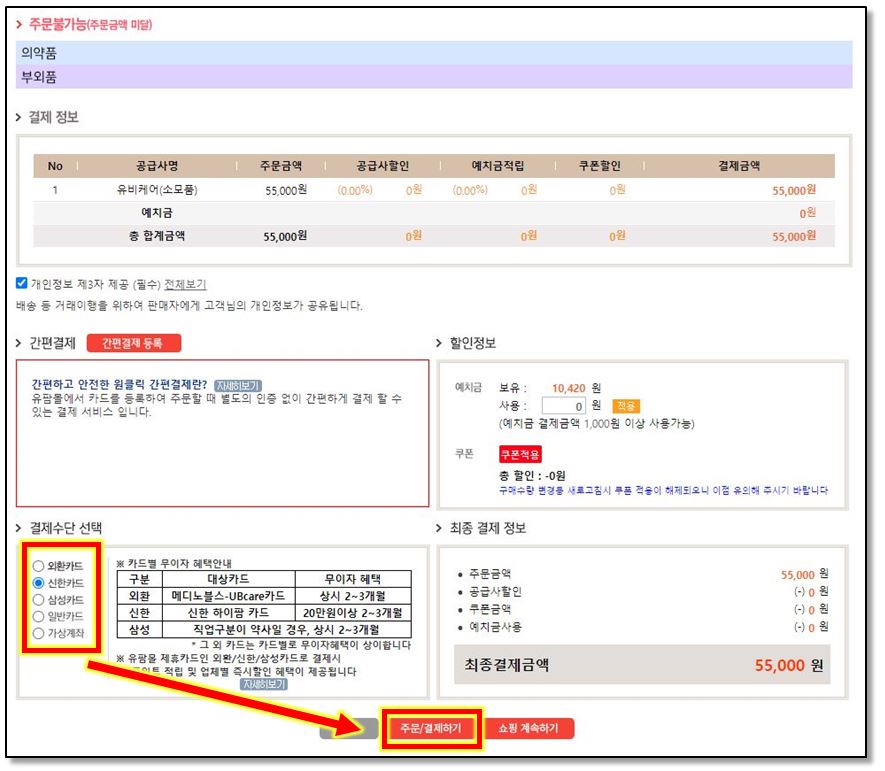Expand the 부외품 category bar

(432, 77)
